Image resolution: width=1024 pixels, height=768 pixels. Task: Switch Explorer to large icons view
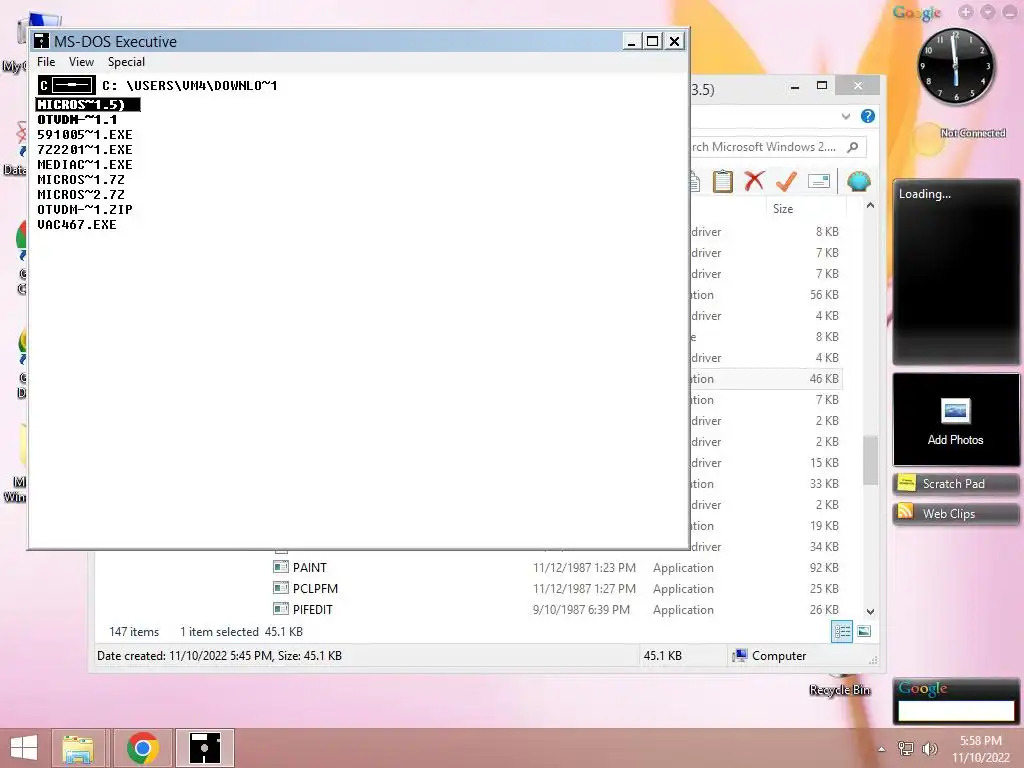863,631
